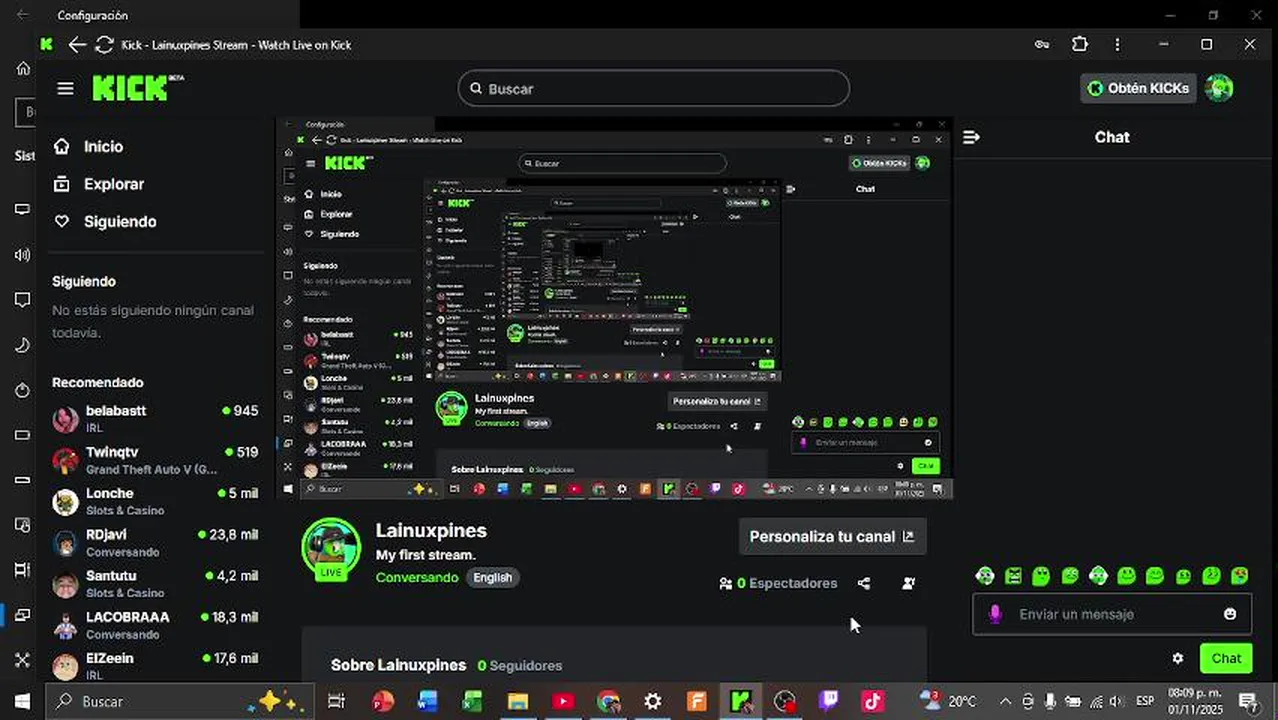Click the 0 Seguidores text

(519, 665)
